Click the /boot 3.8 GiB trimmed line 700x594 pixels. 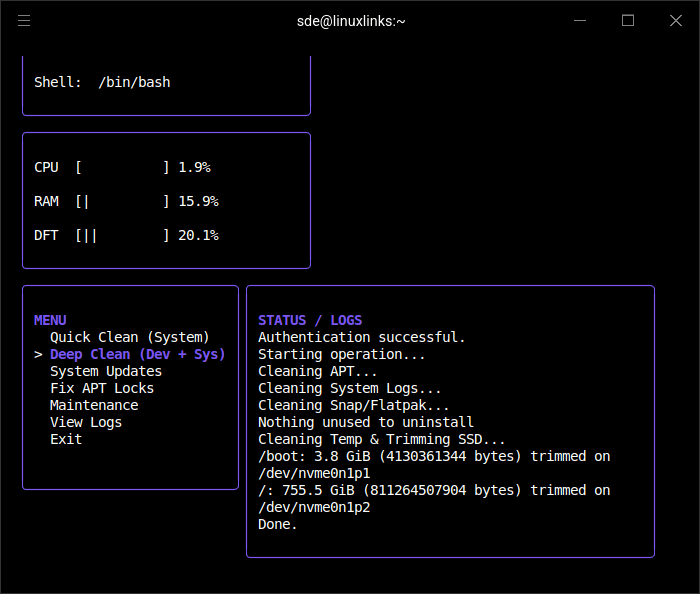(x=434, y=456)
